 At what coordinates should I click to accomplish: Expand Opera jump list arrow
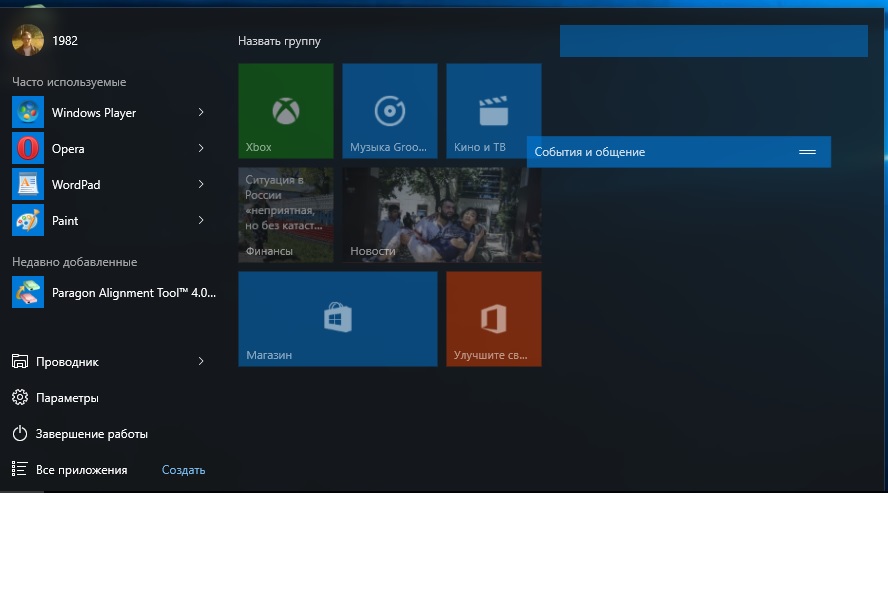click(201, 148)
